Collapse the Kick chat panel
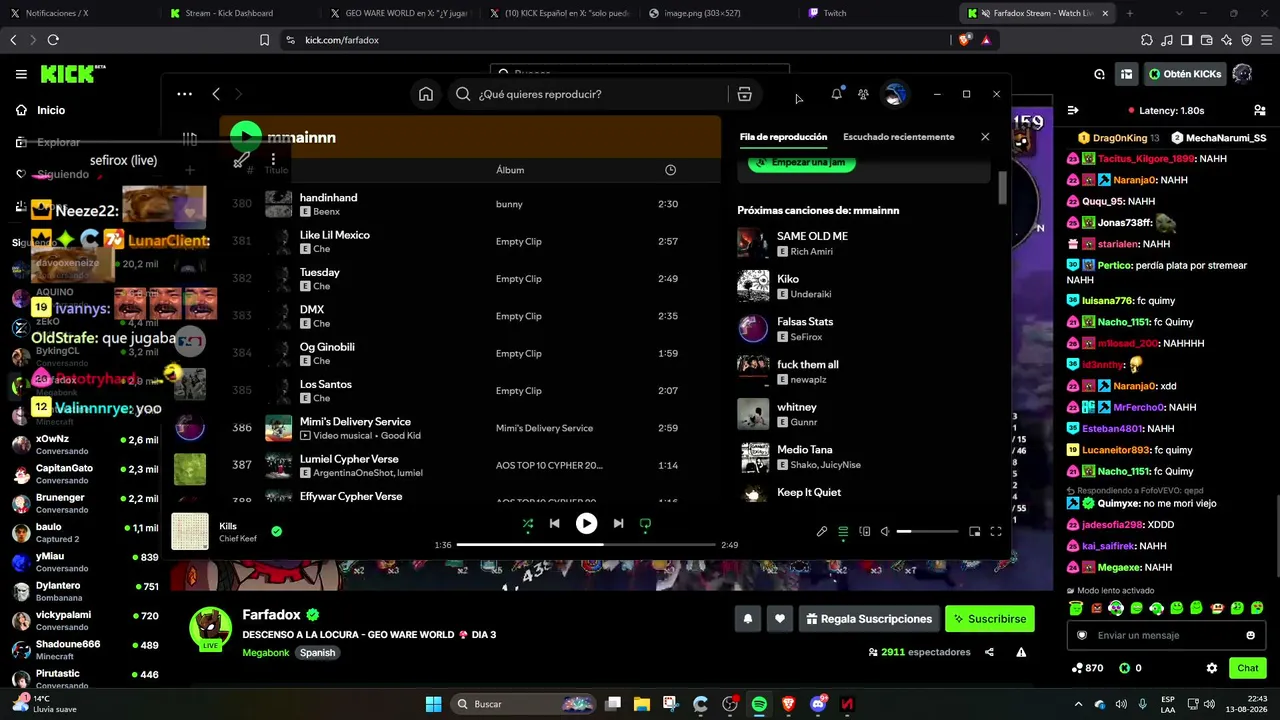 pos(1072,110)
